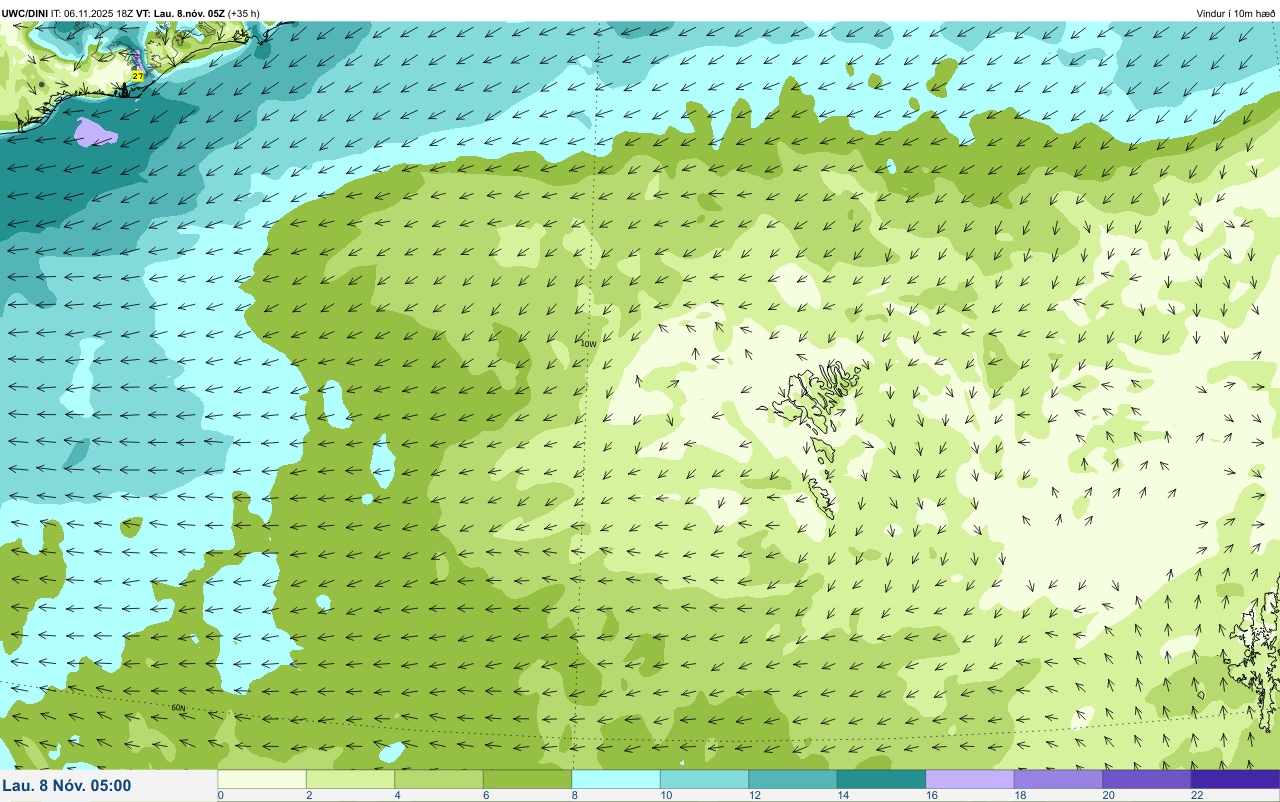Select the medium green 4–6 legend swatch

tap(439, 779)
